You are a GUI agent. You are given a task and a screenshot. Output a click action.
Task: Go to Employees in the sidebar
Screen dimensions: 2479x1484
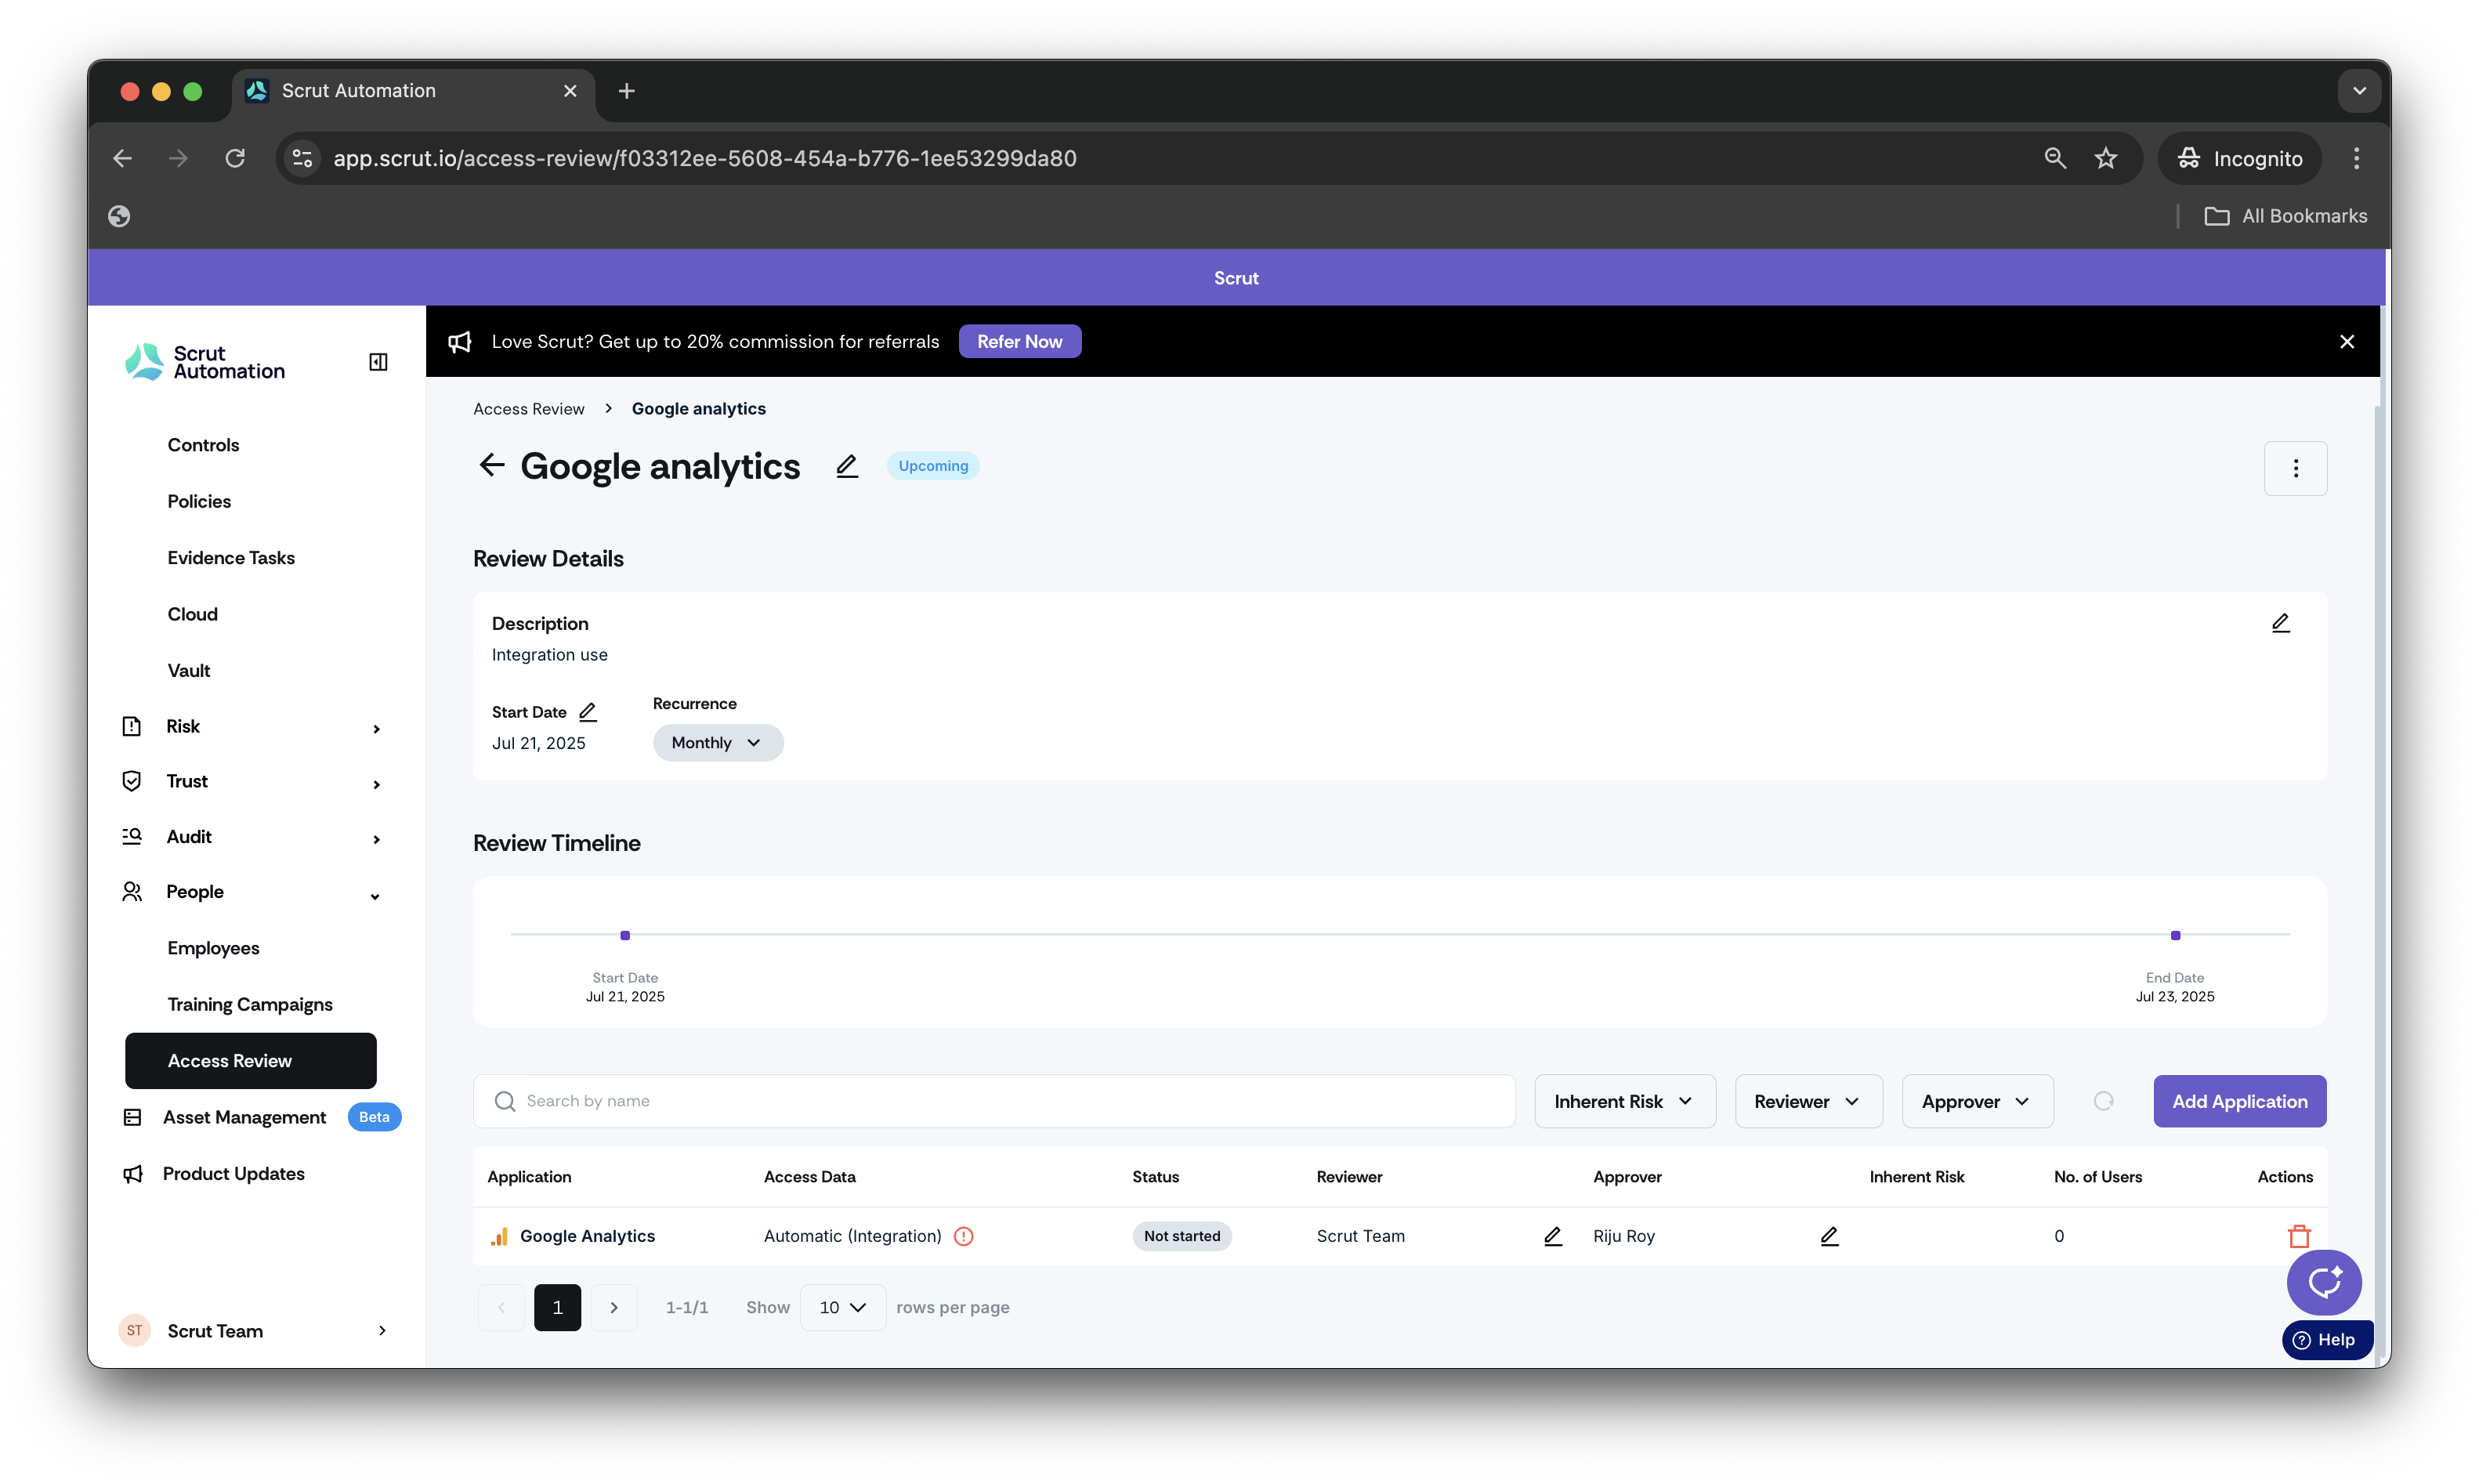pos(213,948)
